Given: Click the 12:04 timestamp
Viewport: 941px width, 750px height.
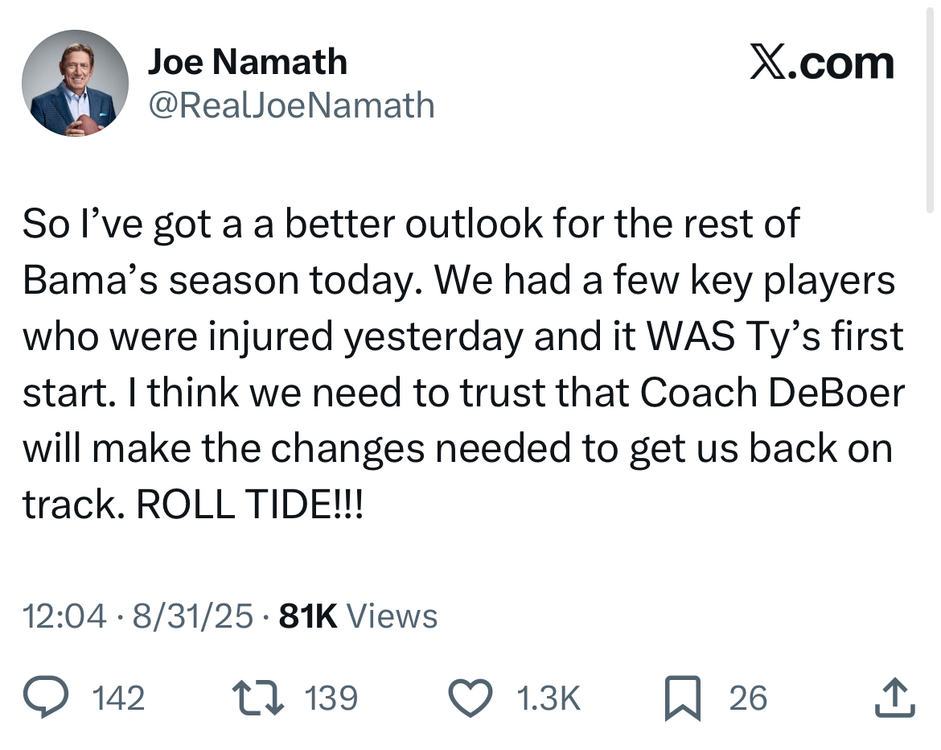Looking at the screenshot, I should pyautogui.click(x=63, y=616).
